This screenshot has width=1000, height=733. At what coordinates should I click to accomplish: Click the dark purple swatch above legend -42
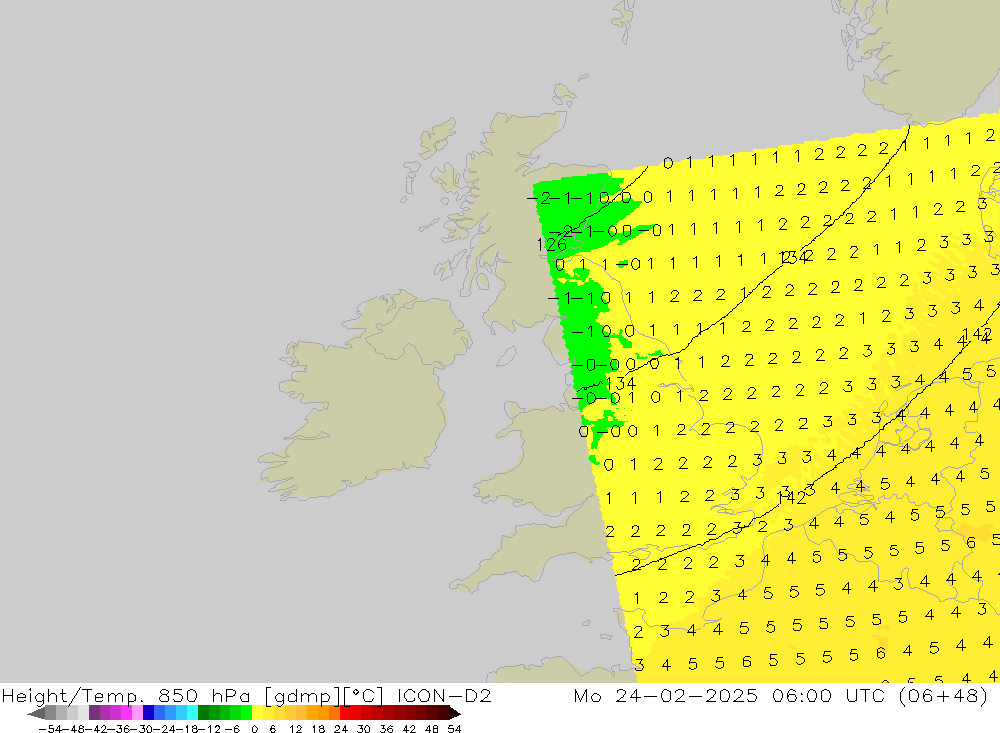pyautogui.click(x=94, y=713)
